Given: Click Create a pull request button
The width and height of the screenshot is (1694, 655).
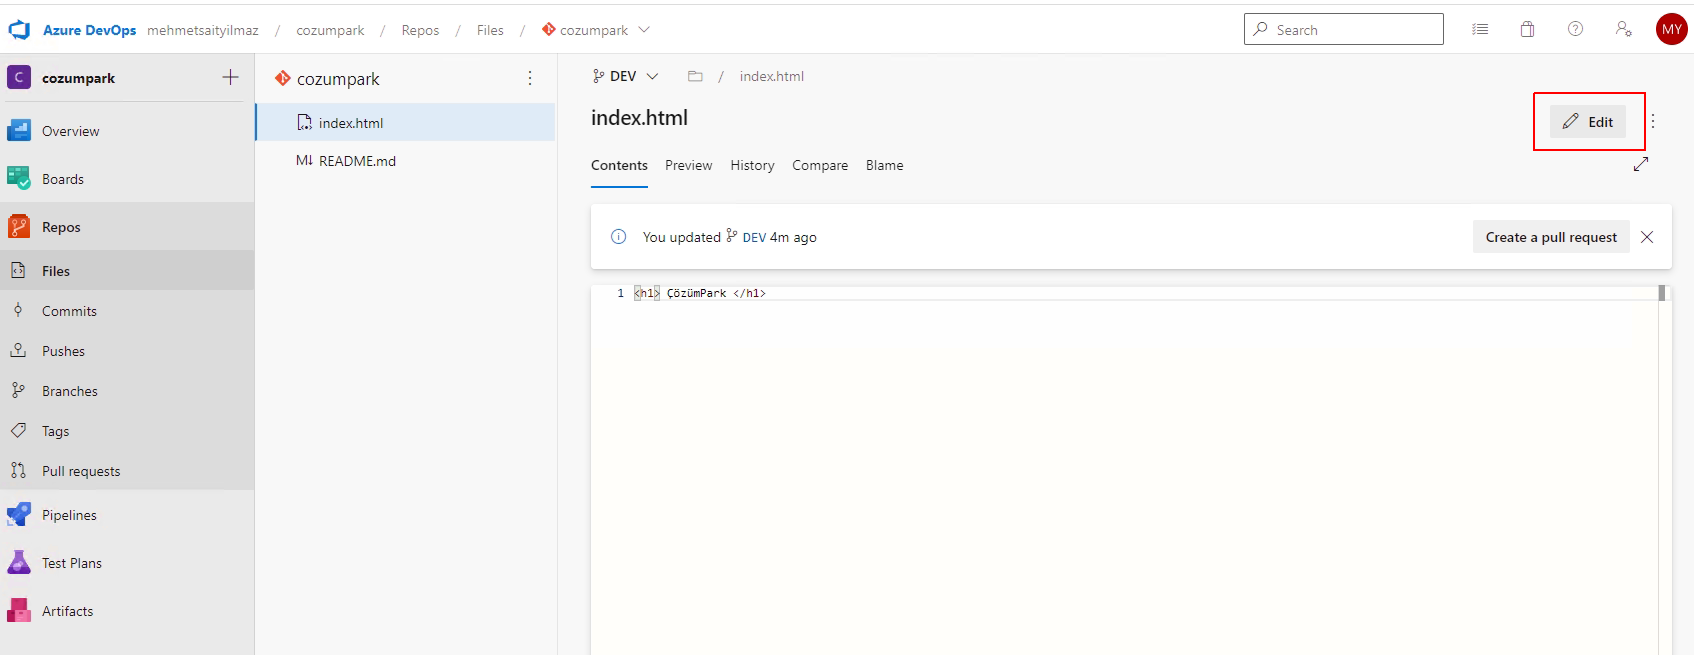Looking at the screenshot, I should pyautogui.click(x=1551, y=237).
